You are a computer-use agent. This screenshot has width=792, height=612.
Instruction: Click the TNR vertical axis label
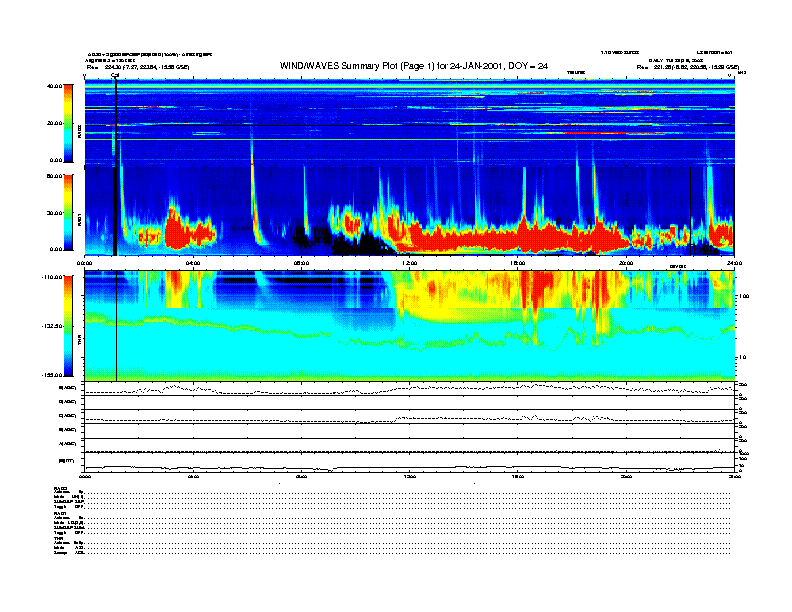click(80, 341)
